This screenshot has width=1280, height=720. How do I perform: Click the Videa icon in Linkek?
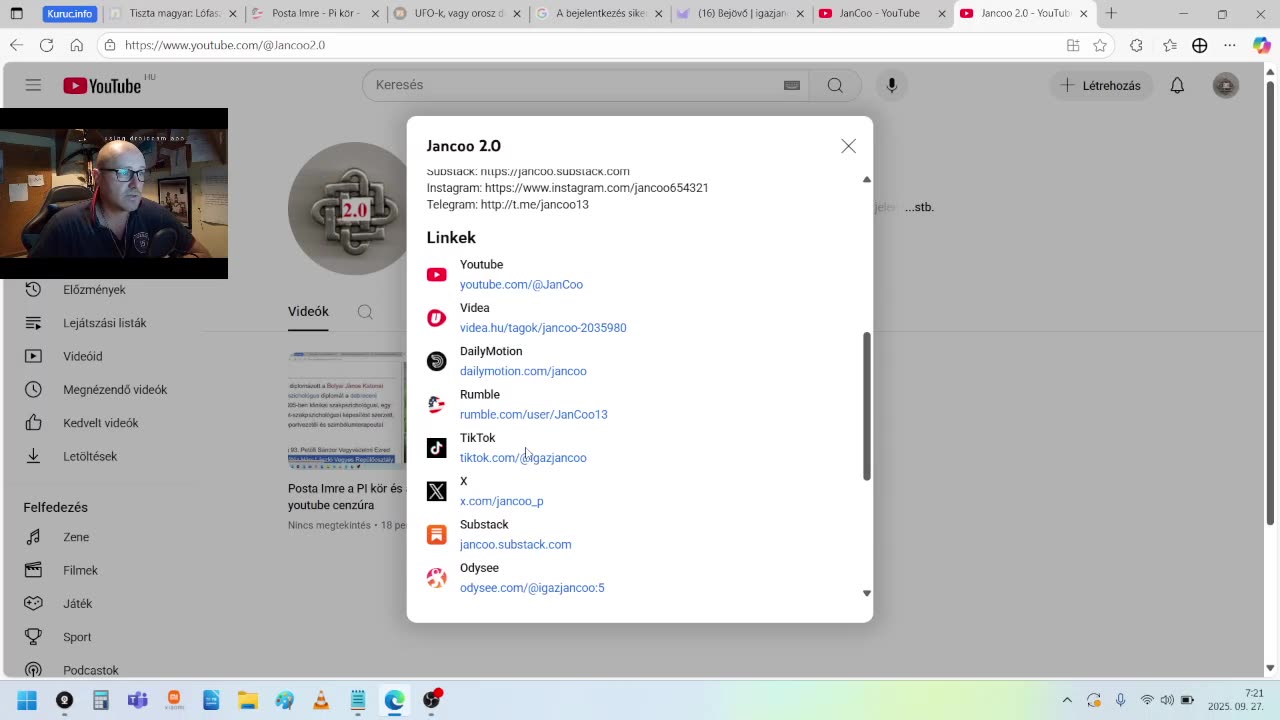436,318
